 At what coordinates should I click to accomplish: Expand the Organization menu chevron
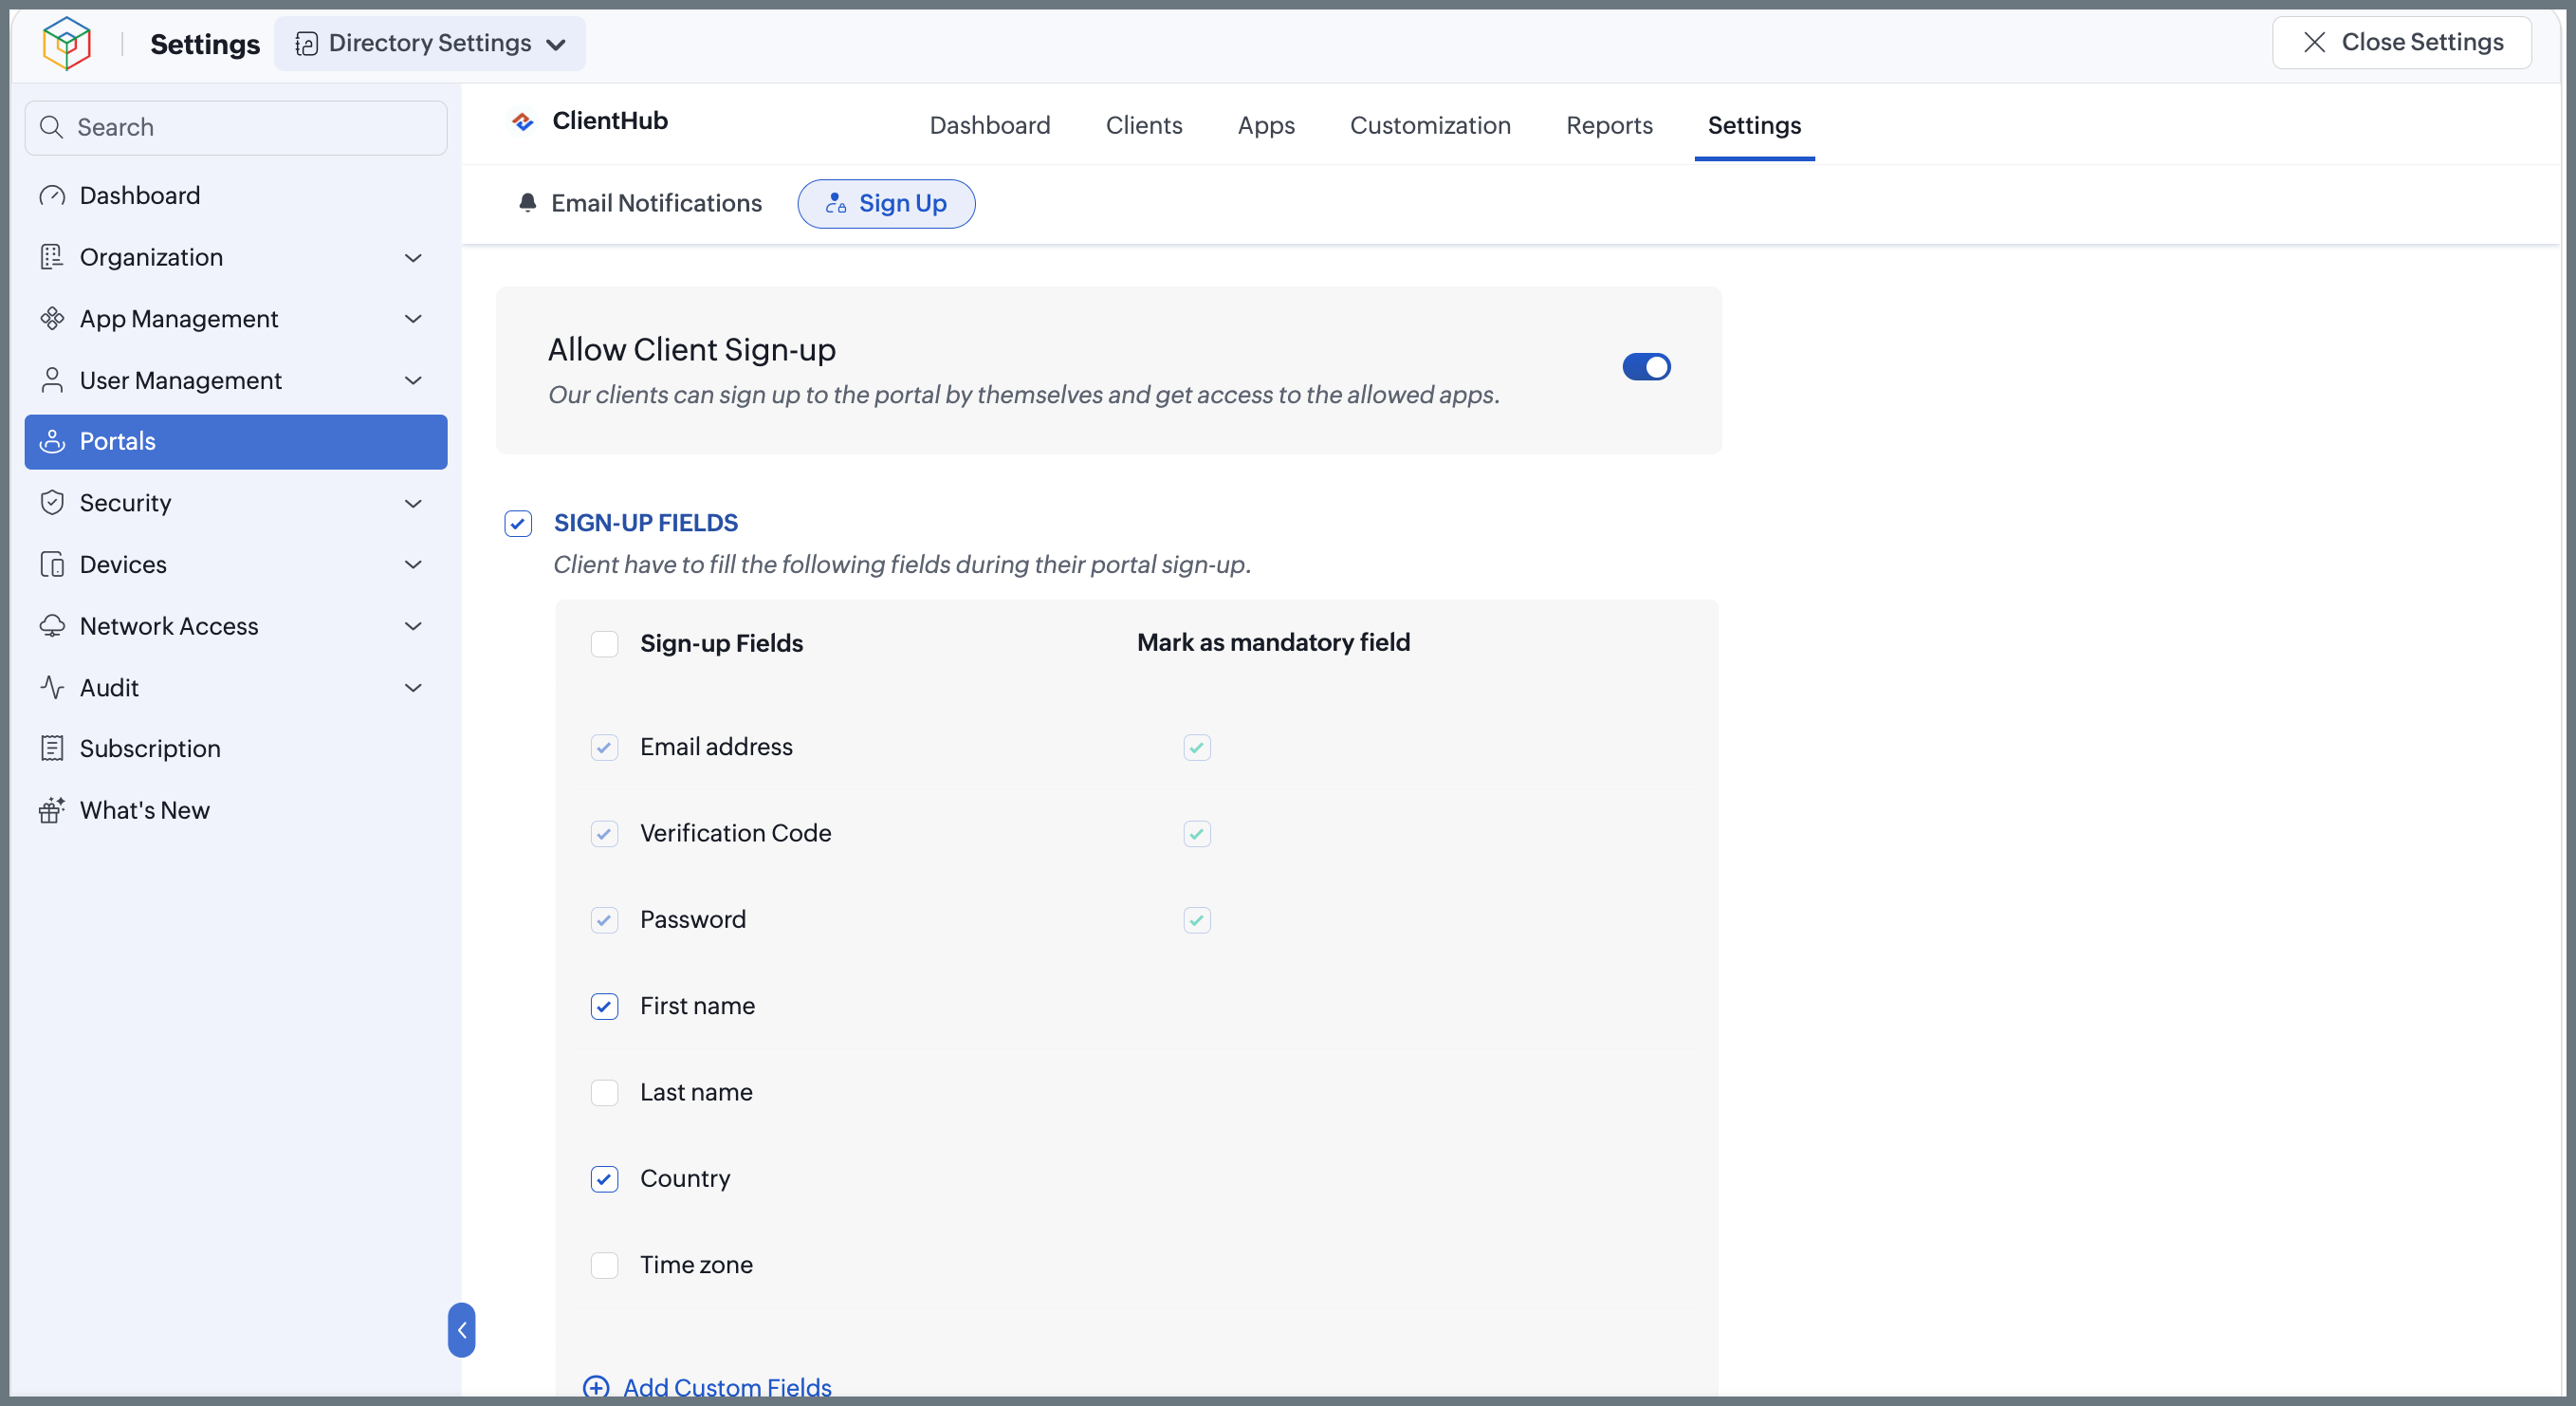click(413, 257)
